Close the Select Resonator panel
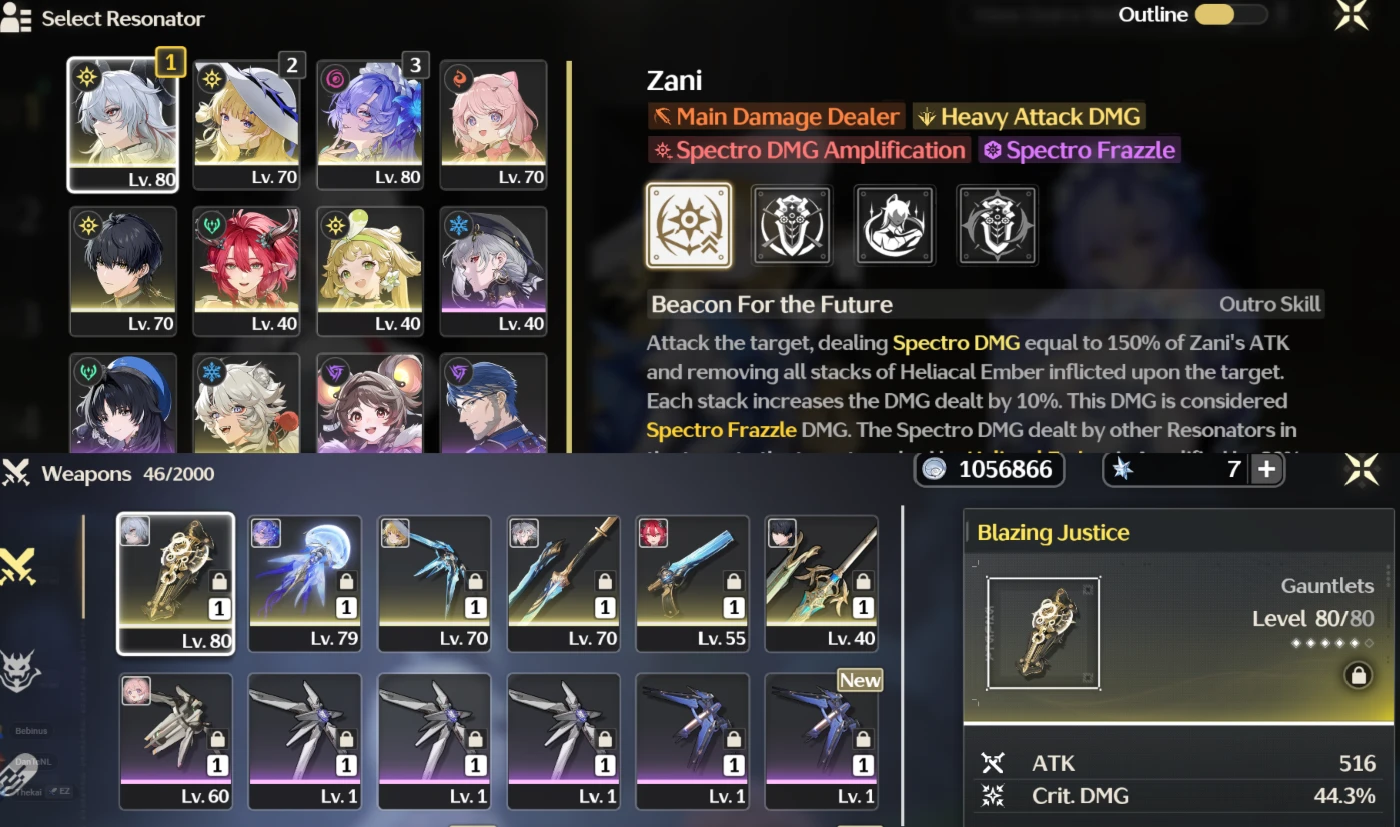Screen dimensions: 1400x827 click(1352, 15)
